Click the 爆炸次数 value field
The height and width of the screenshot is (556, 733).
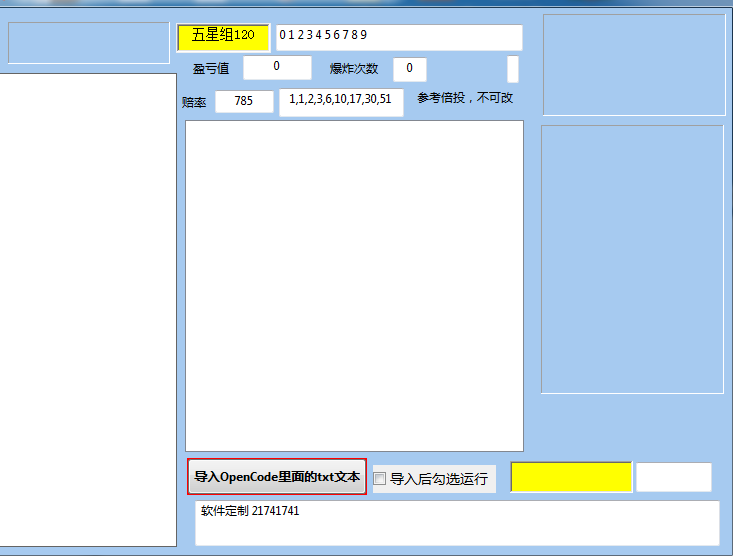pyautogui.click(x=410, y=69)
